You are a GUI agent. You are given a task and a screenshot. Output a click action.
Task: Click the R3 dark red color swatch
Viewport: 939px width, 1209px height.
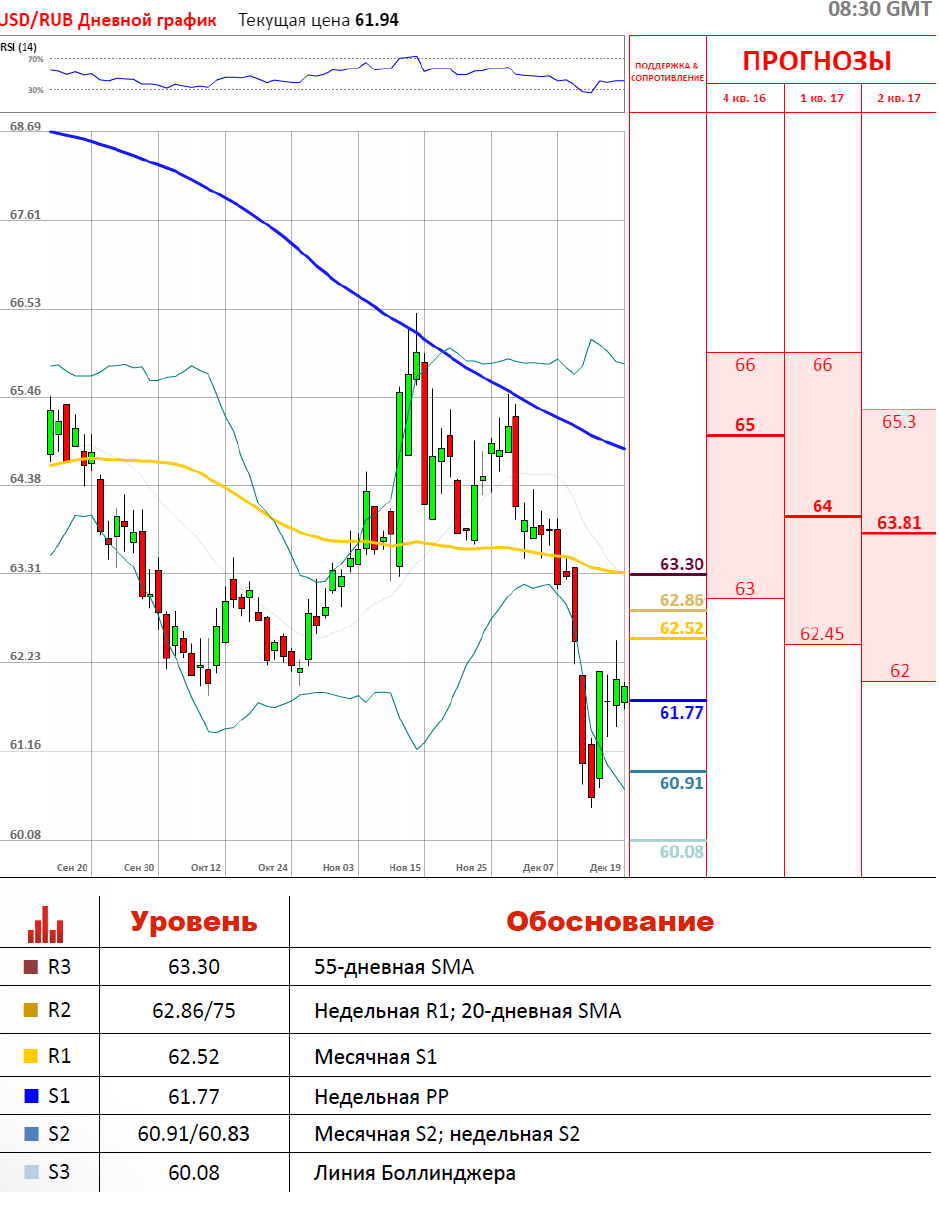tap(30, 967)
